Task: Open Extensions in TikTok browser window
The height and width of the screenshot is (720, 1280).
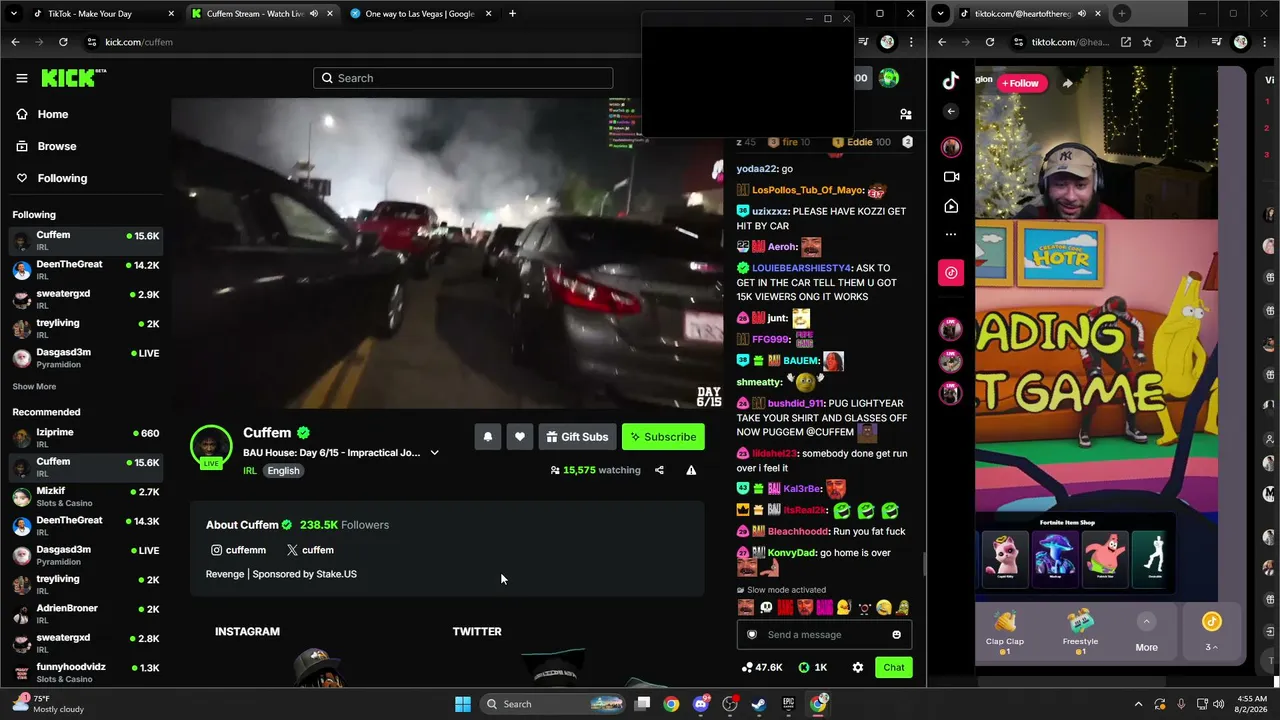Action: [1181, 42]
